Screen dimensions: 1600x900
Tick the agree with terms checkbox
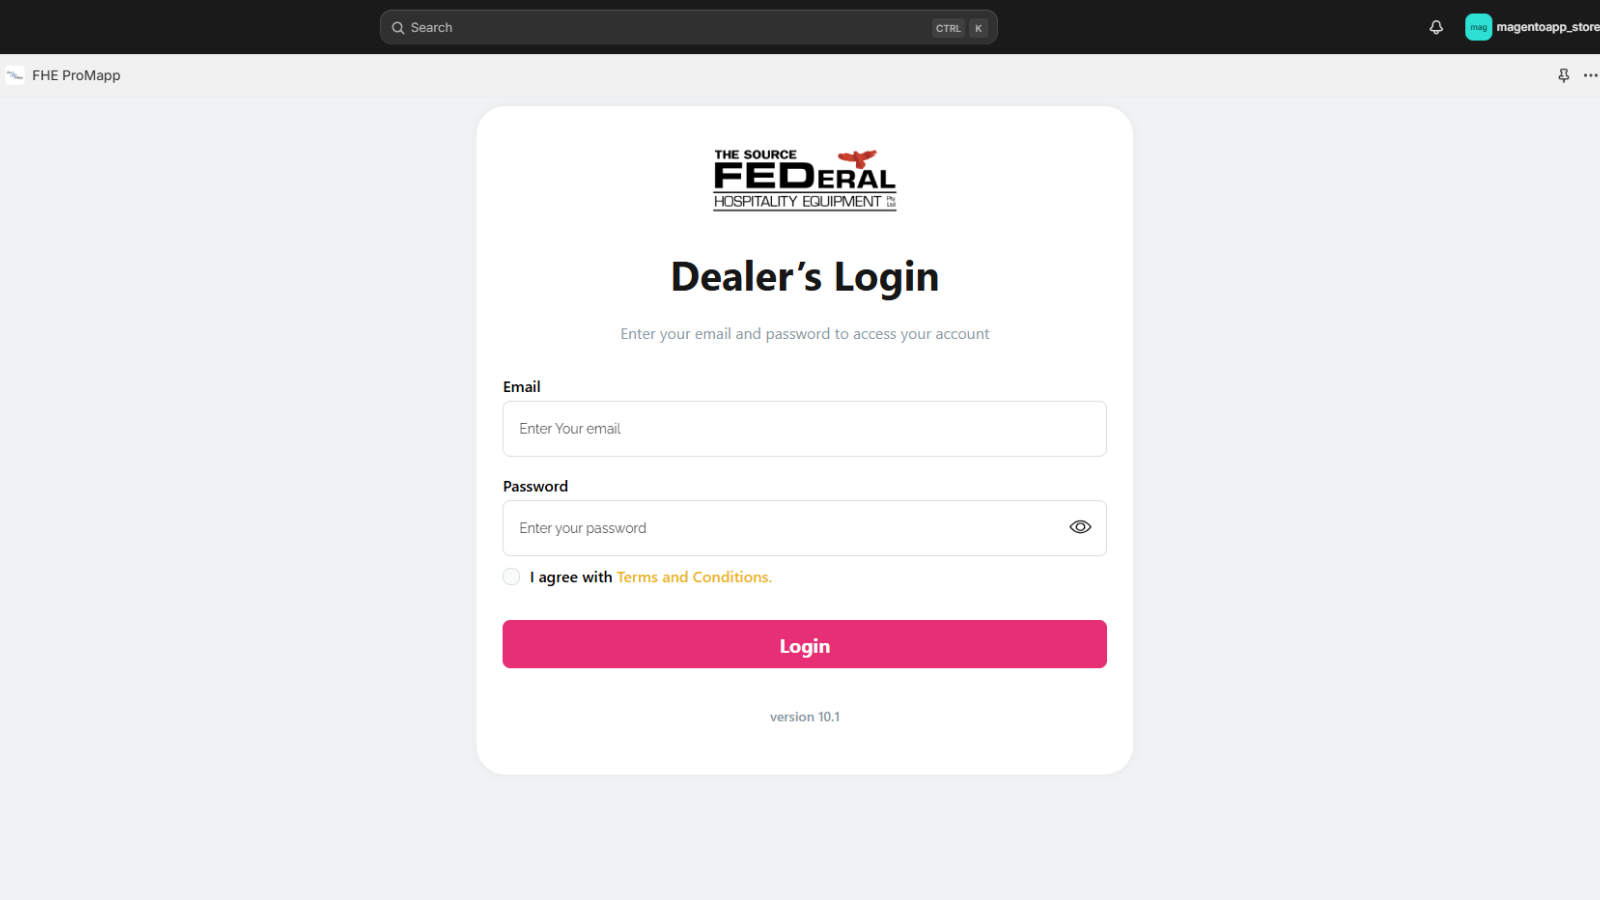click(x=511, y=577)
